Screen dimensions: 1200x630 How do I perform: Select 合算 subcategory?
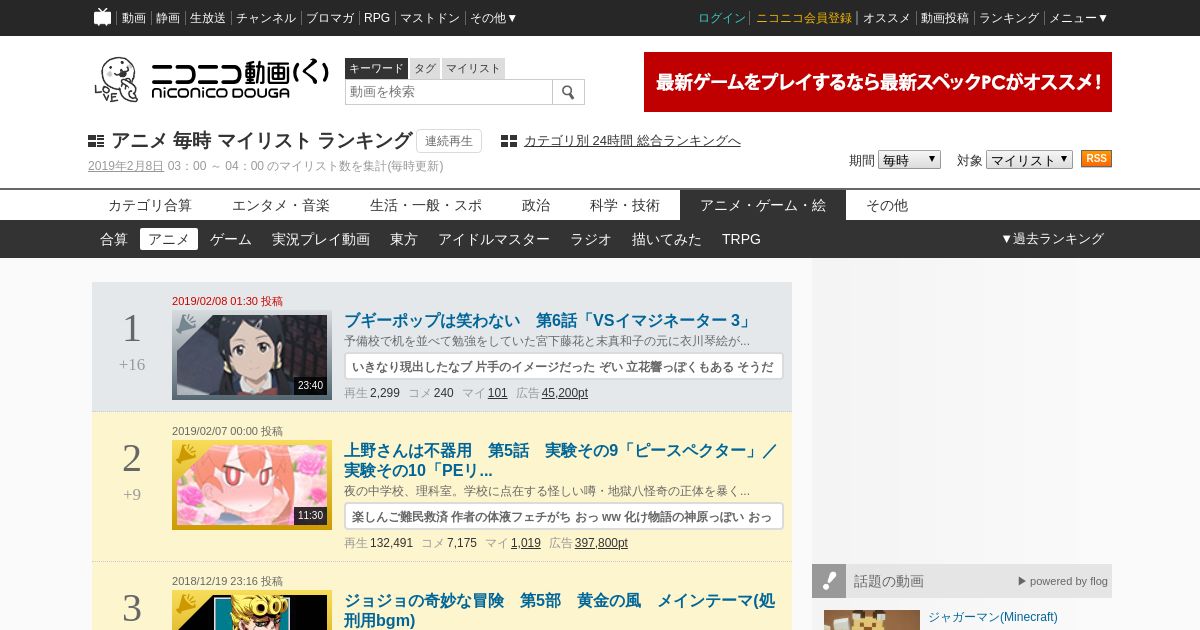pos(114,239)
